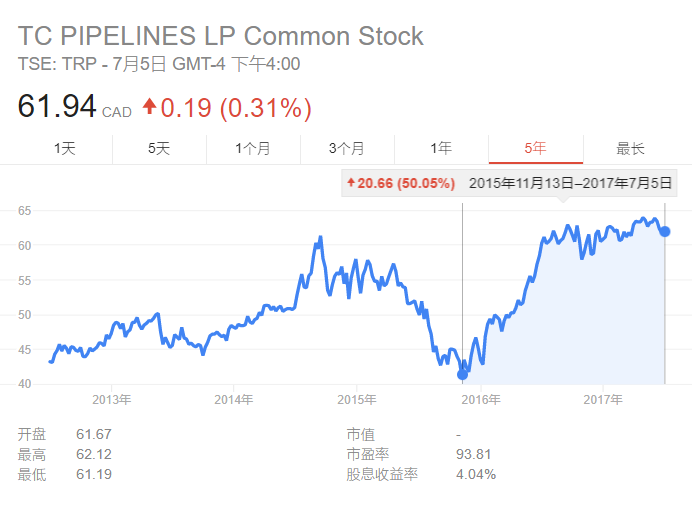Switch to the 5天 range tab
692x509 pixels.
point(159,149)
